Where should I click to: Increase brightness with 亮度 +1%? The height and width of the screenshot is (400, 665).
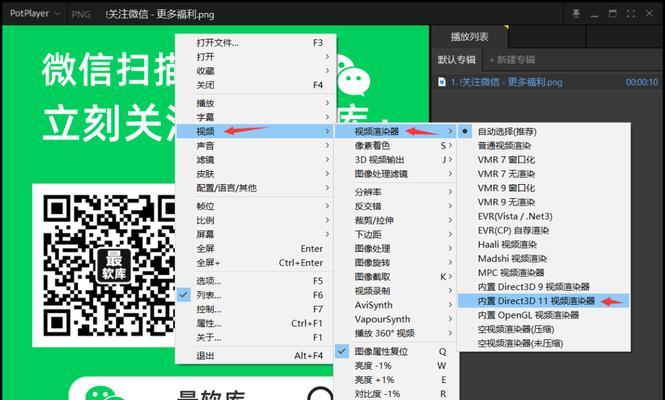coord(396,380)
